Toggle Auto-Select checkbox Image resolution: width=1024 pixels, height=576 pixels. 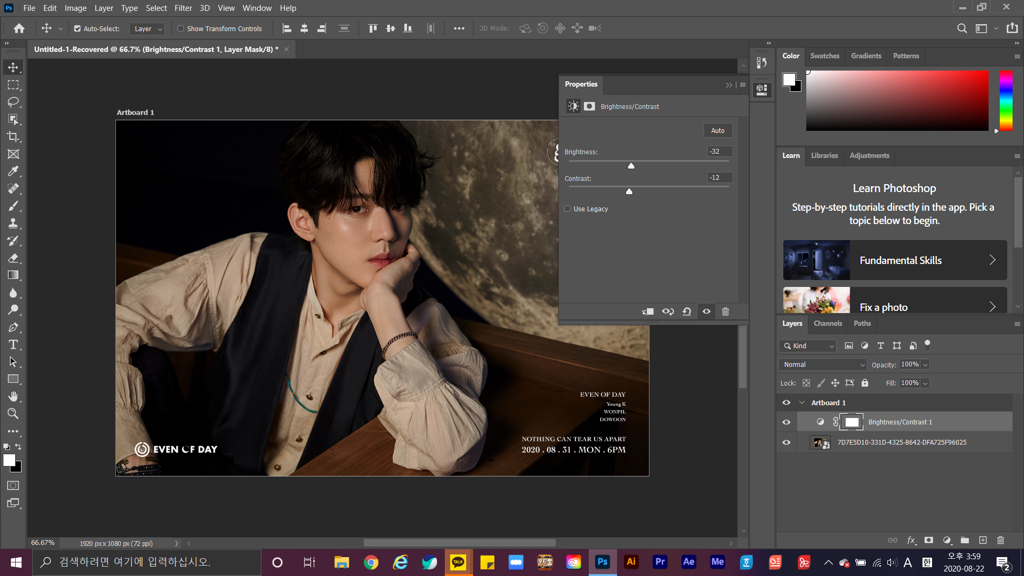[x=77, y=29]
